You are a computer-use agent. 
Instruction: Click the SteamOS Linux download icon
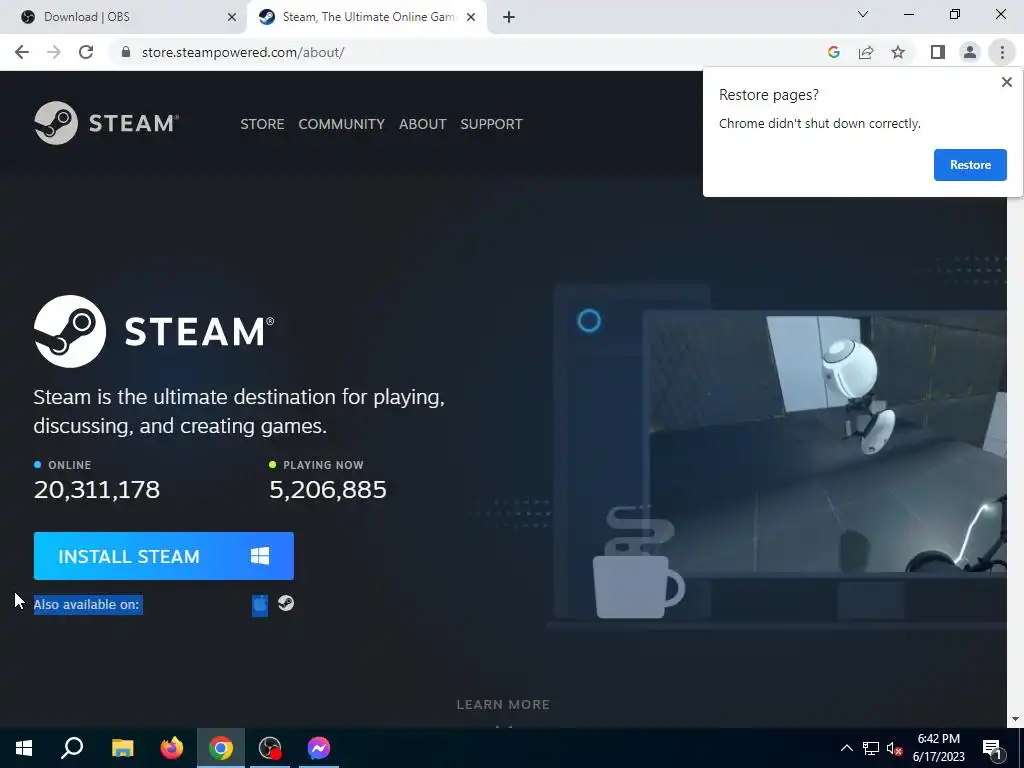(x=285, y=603)
